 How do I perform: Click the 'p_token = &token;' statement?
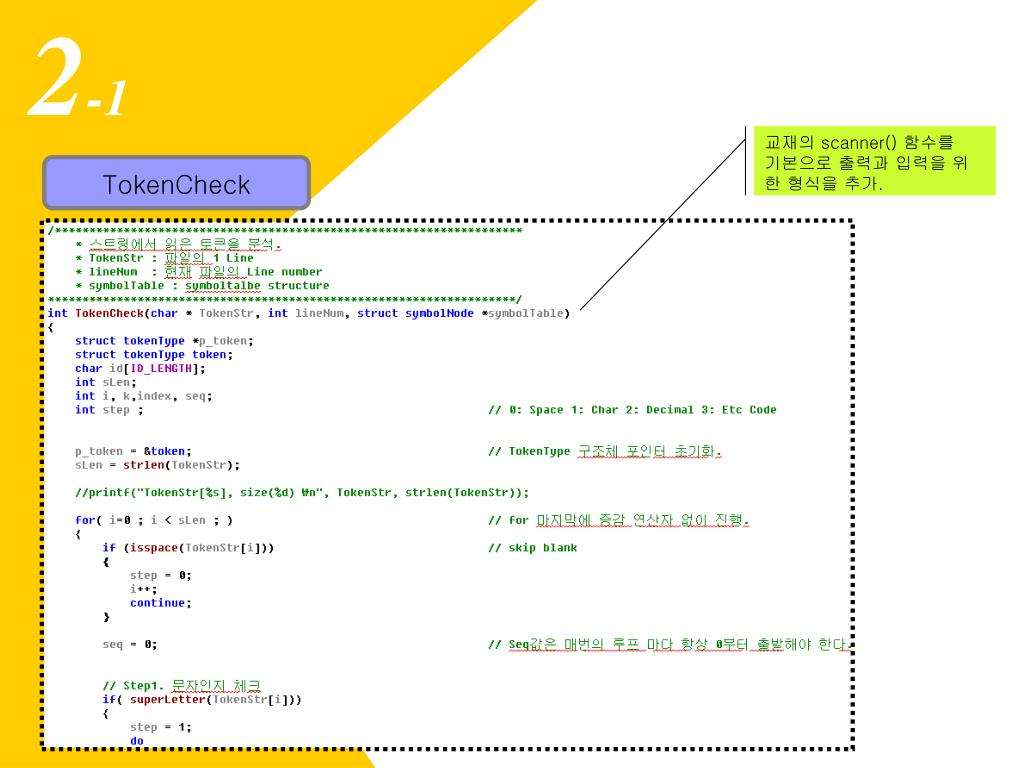(x=133, y=451)
